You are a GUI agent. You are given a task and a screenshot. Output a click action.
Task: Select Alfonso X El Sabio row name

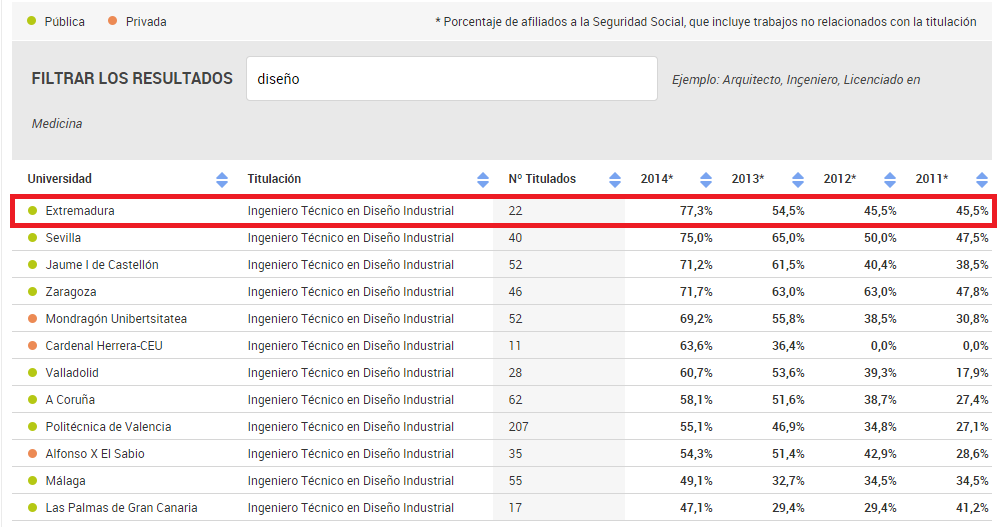[95, 454]
